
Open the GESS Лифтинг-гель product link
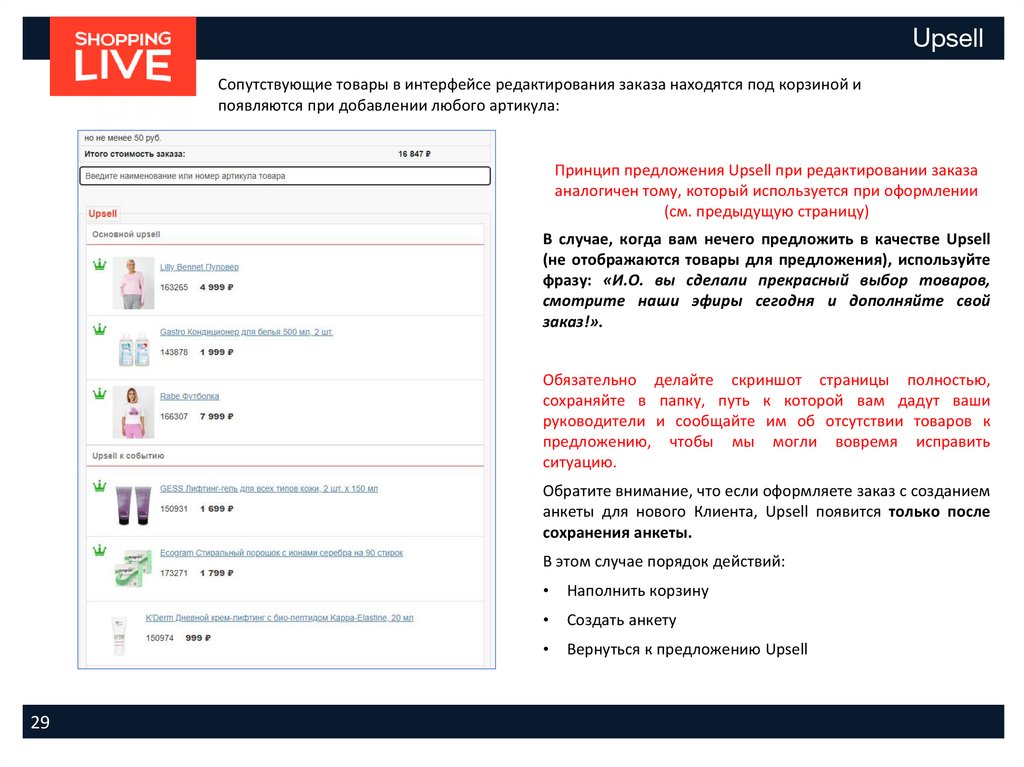point(269,489)
